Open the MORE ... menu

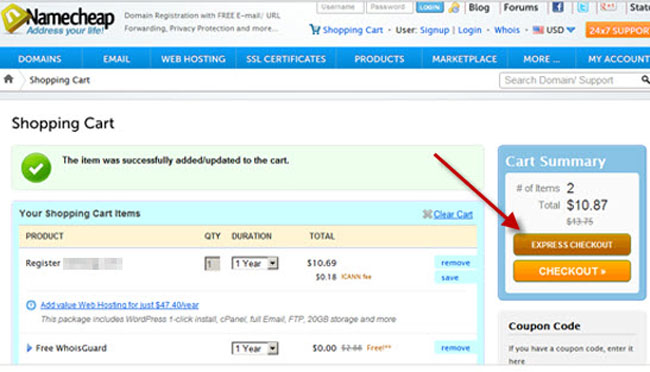(541, 59)
